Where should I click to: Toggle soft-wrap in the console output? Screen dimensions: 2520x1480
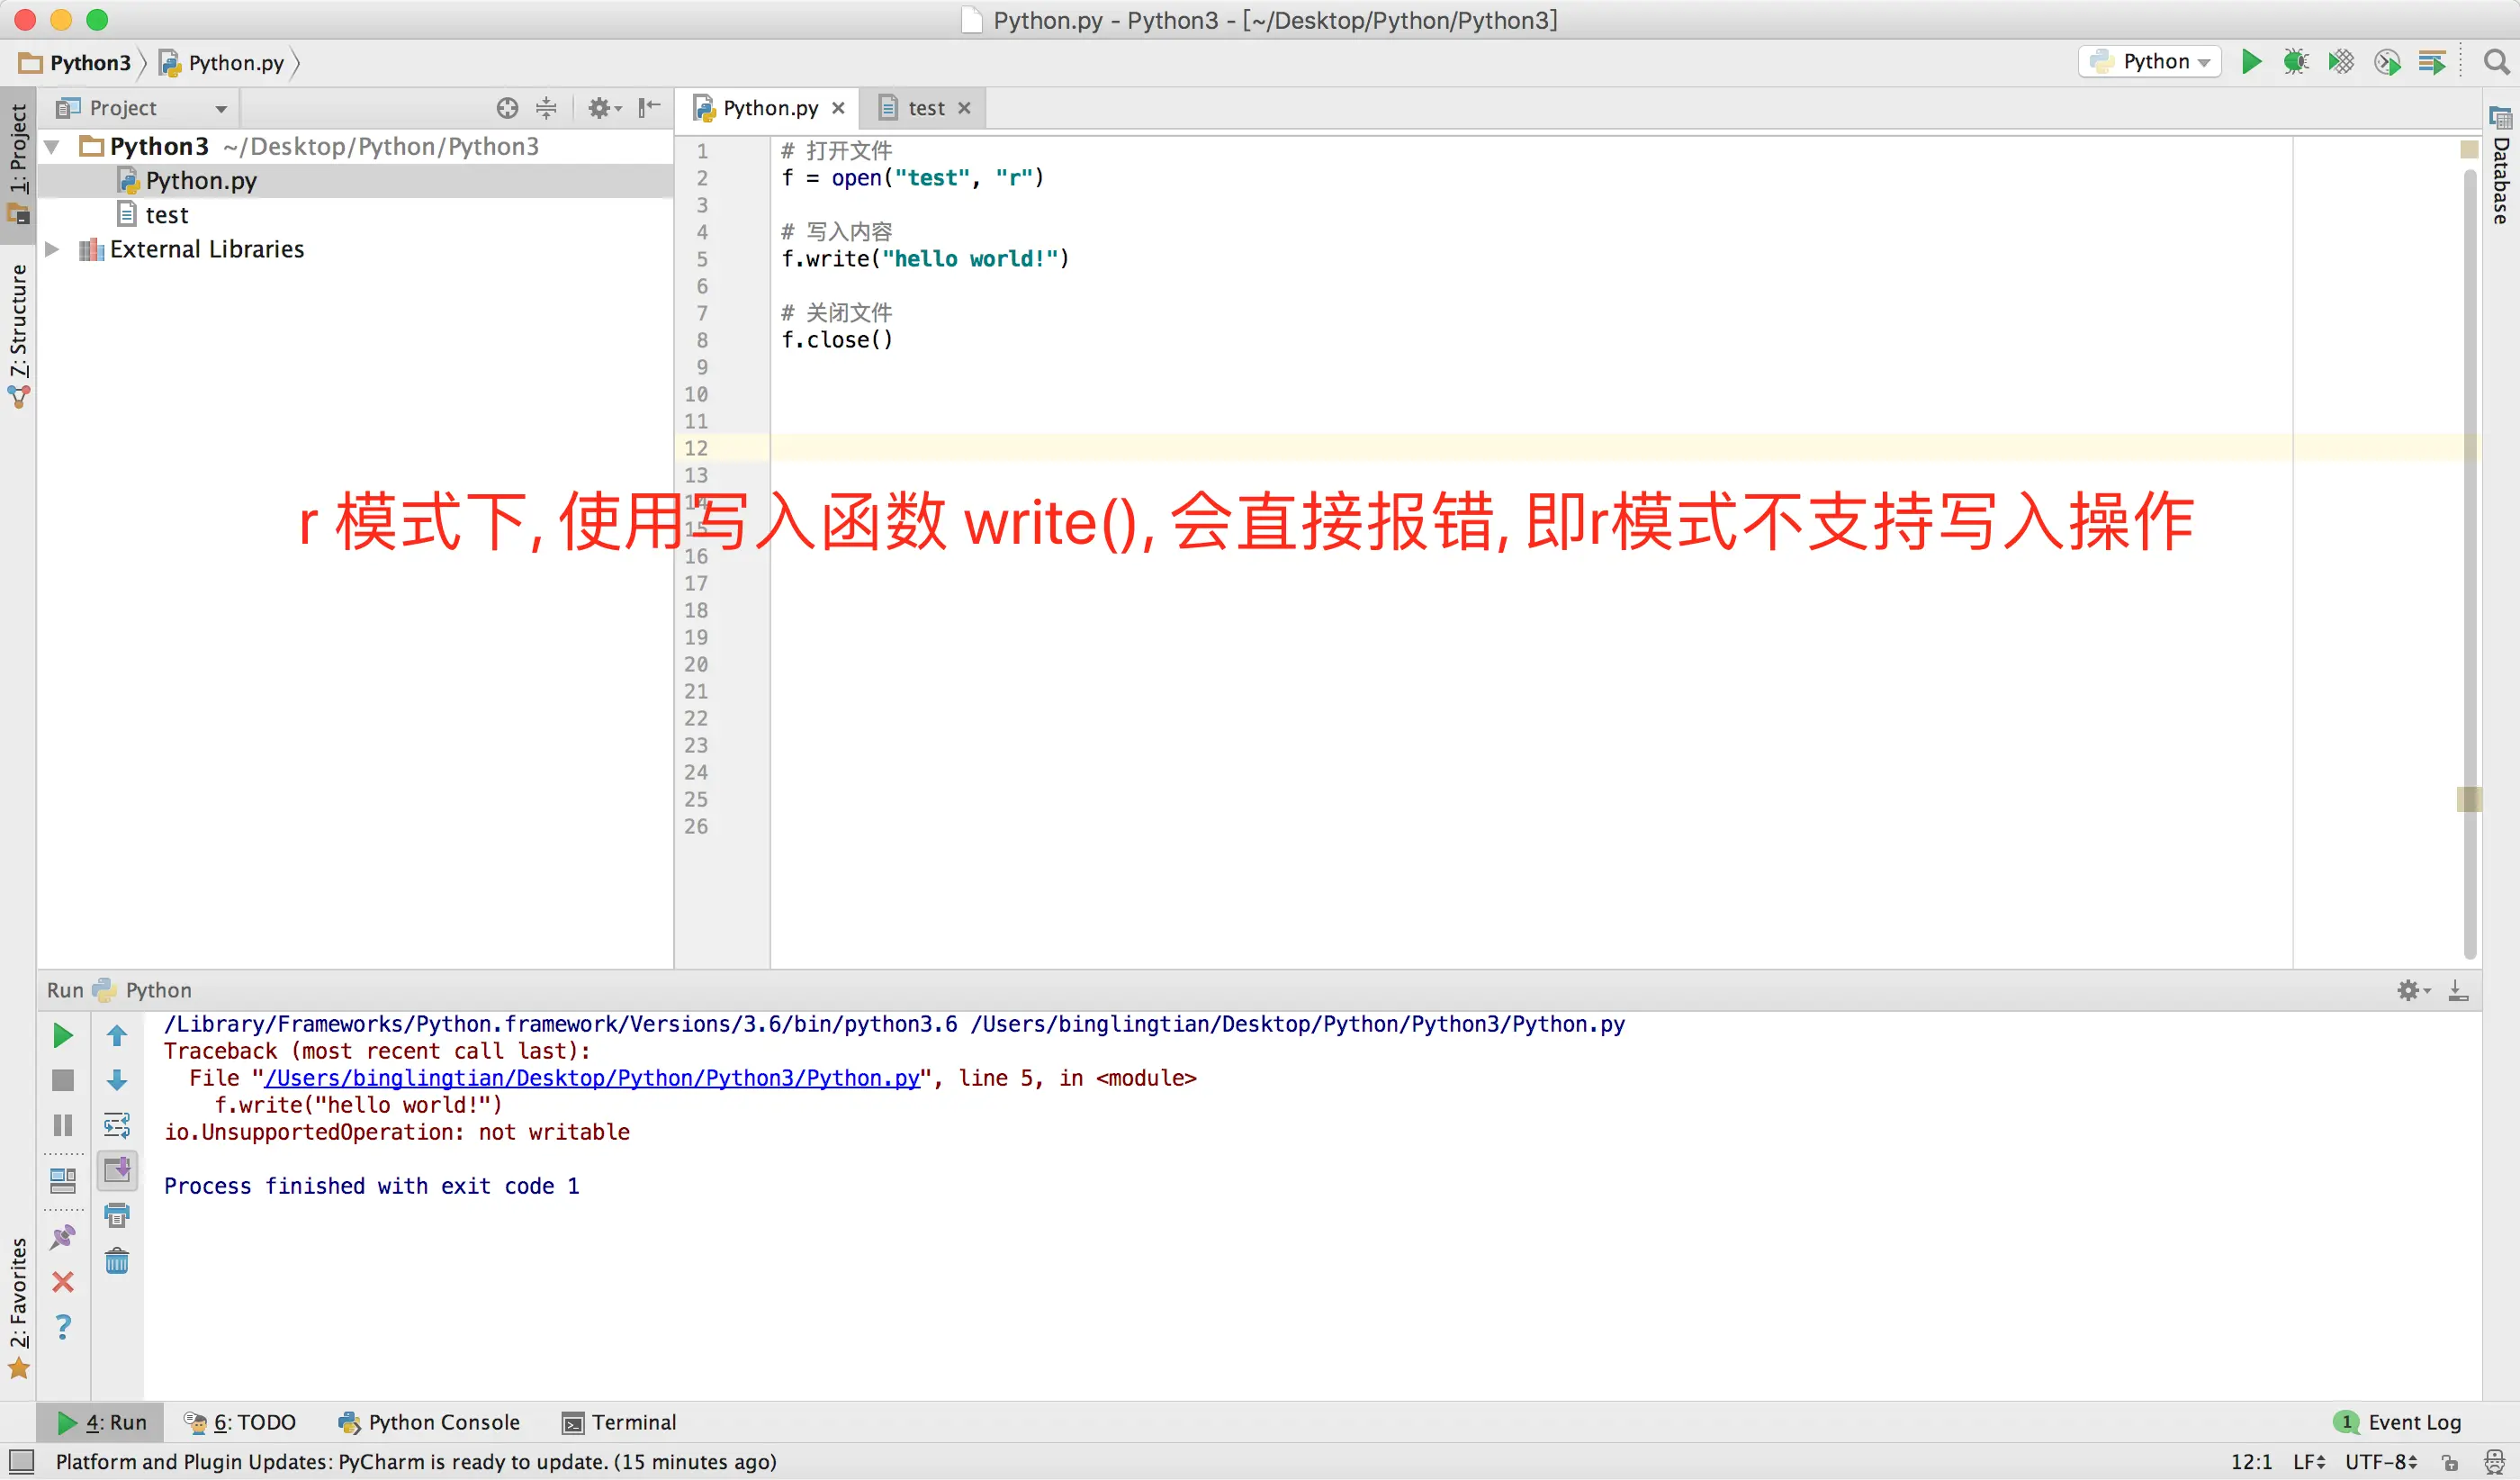117,1125
